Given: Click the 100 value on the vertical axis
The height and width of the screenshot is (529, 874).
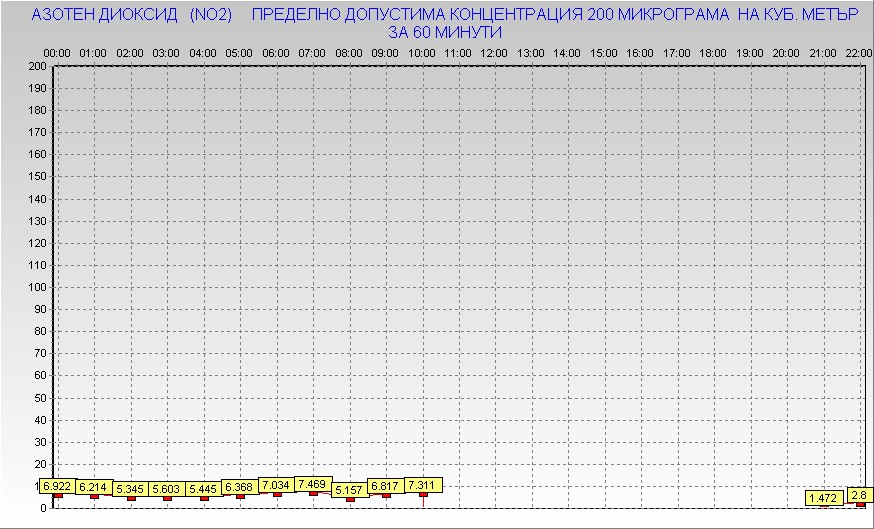Looking at the screenshot, I should (x=38, y=287).
